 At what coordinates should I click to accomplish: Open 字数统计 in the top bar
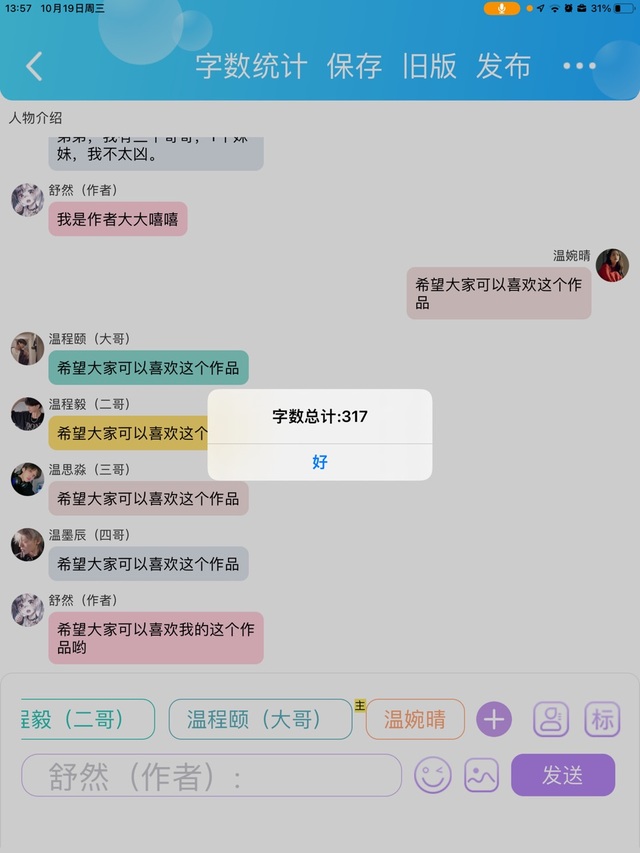click(251, 66)
